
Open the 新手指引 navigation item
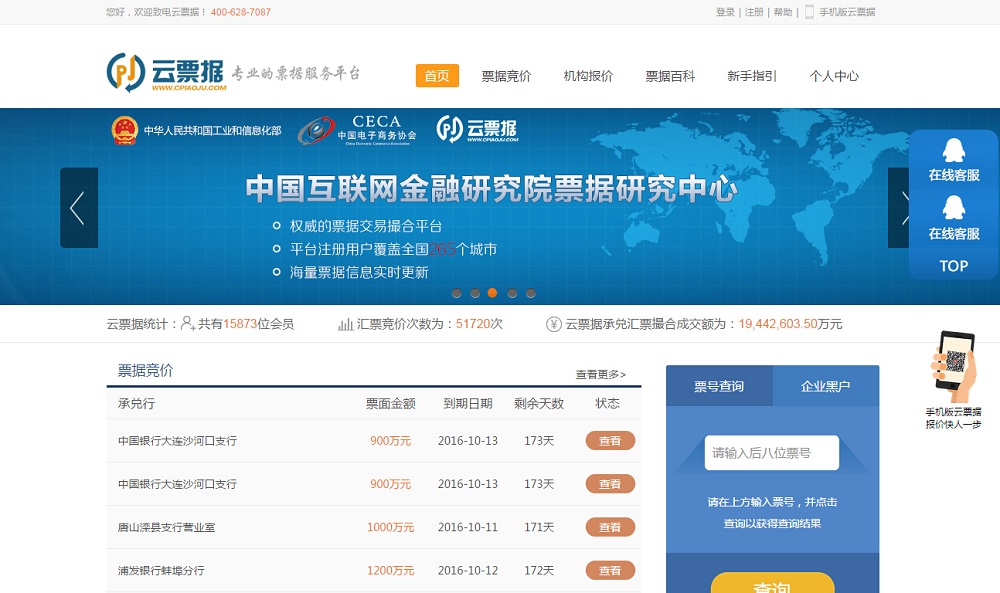point(752,77)
